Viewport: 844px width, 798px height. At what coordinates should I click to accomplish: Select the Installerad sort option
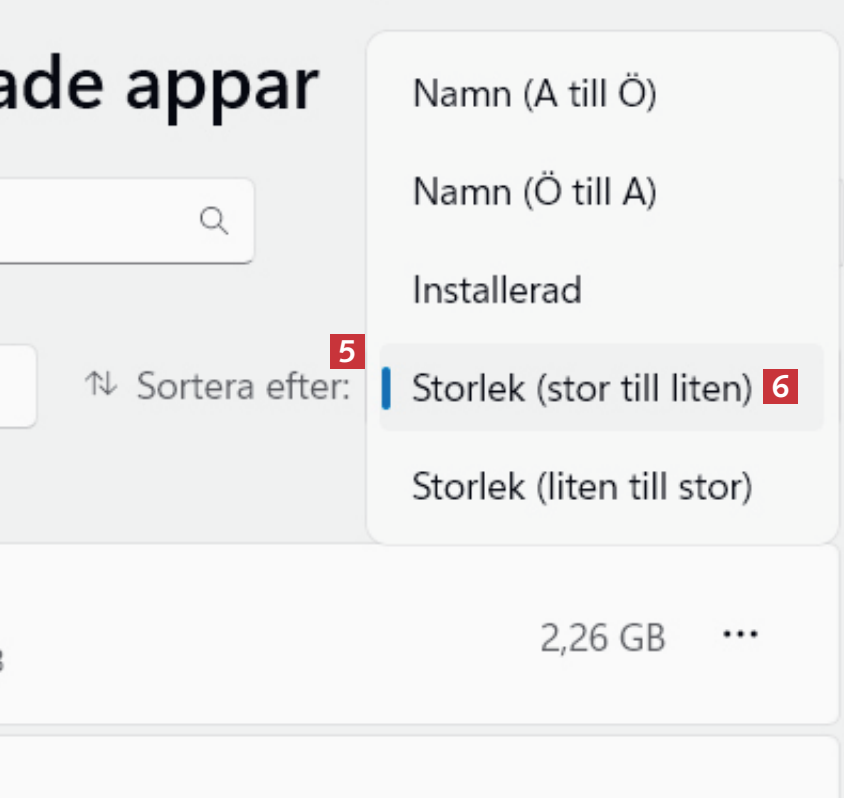pos(497,290)
